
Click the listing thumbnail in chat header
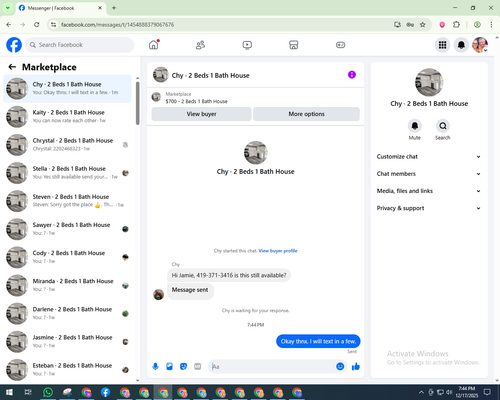point(161,75)
